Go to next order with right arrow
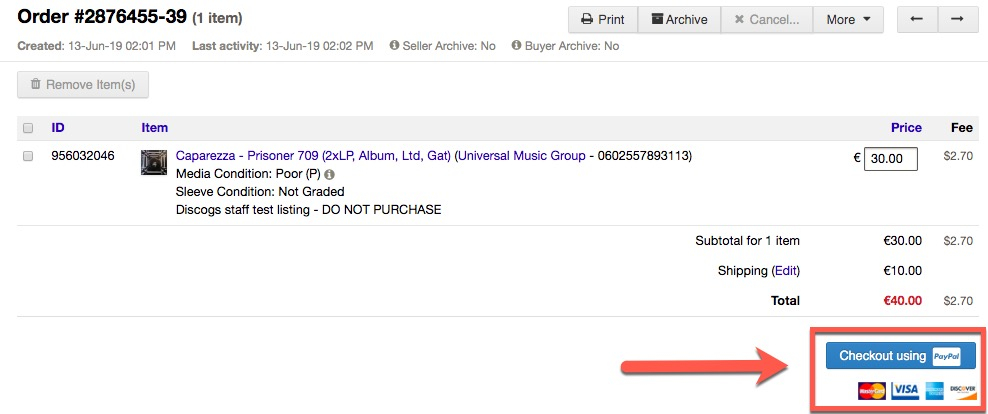Image resolution: width=988 pixels, height=414 pixels. (x=957, y=19)
